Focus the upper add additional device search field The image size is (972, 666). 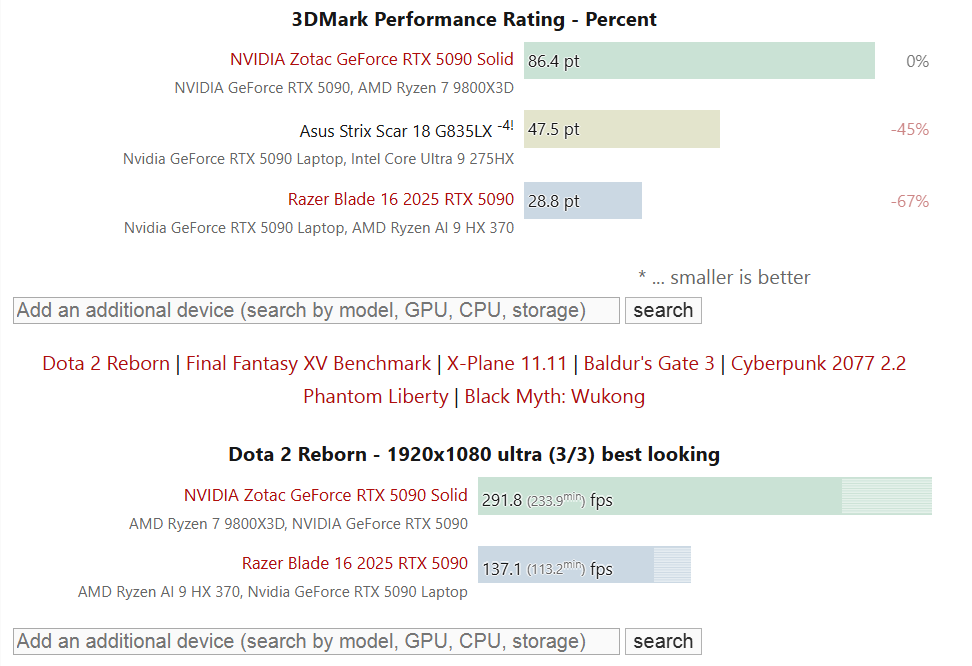coord(316,310)
